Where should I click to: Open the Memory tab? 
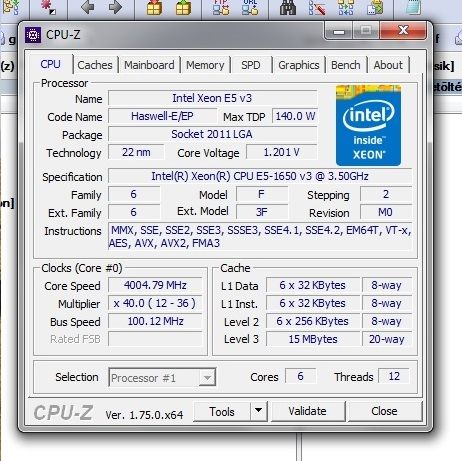tap(205, 65)
